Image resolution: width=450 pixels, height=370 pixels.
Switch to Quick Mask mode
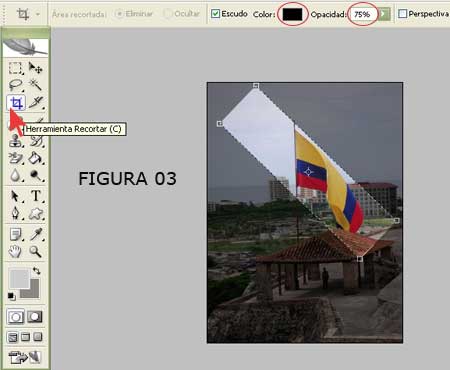pyautogui.click(x=35, y=317)
